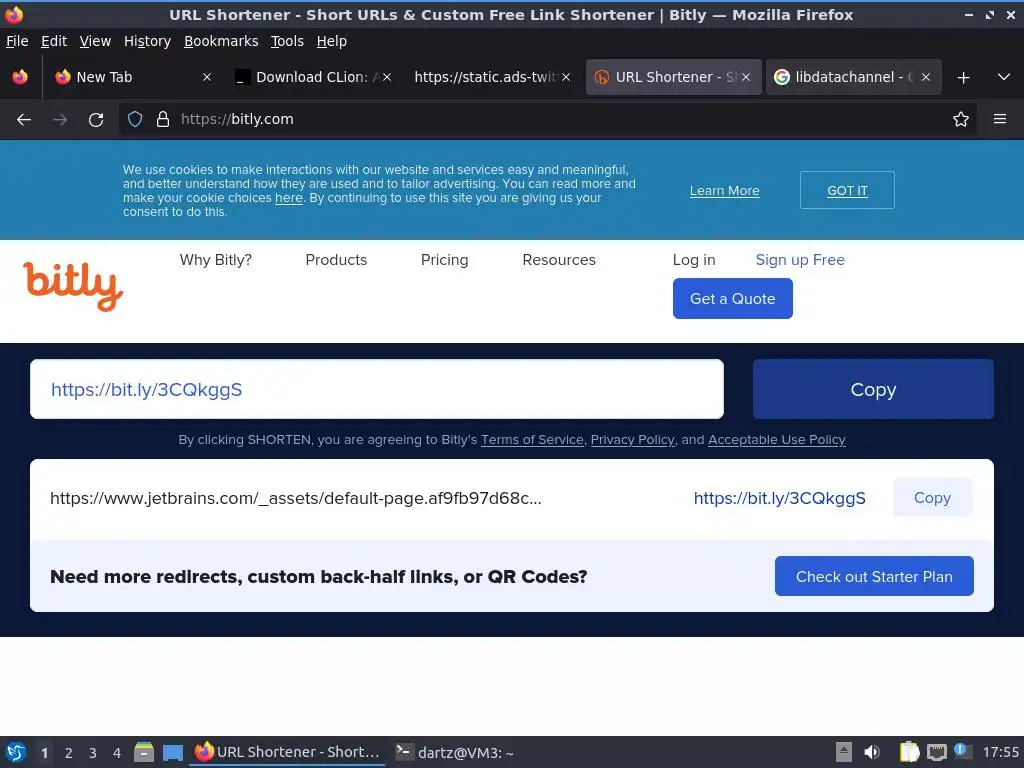Image resolution: width=1024 pixels, height=768 pixels.
Task: Expand the Products navigation menu
Action: [x=336, y=260]
